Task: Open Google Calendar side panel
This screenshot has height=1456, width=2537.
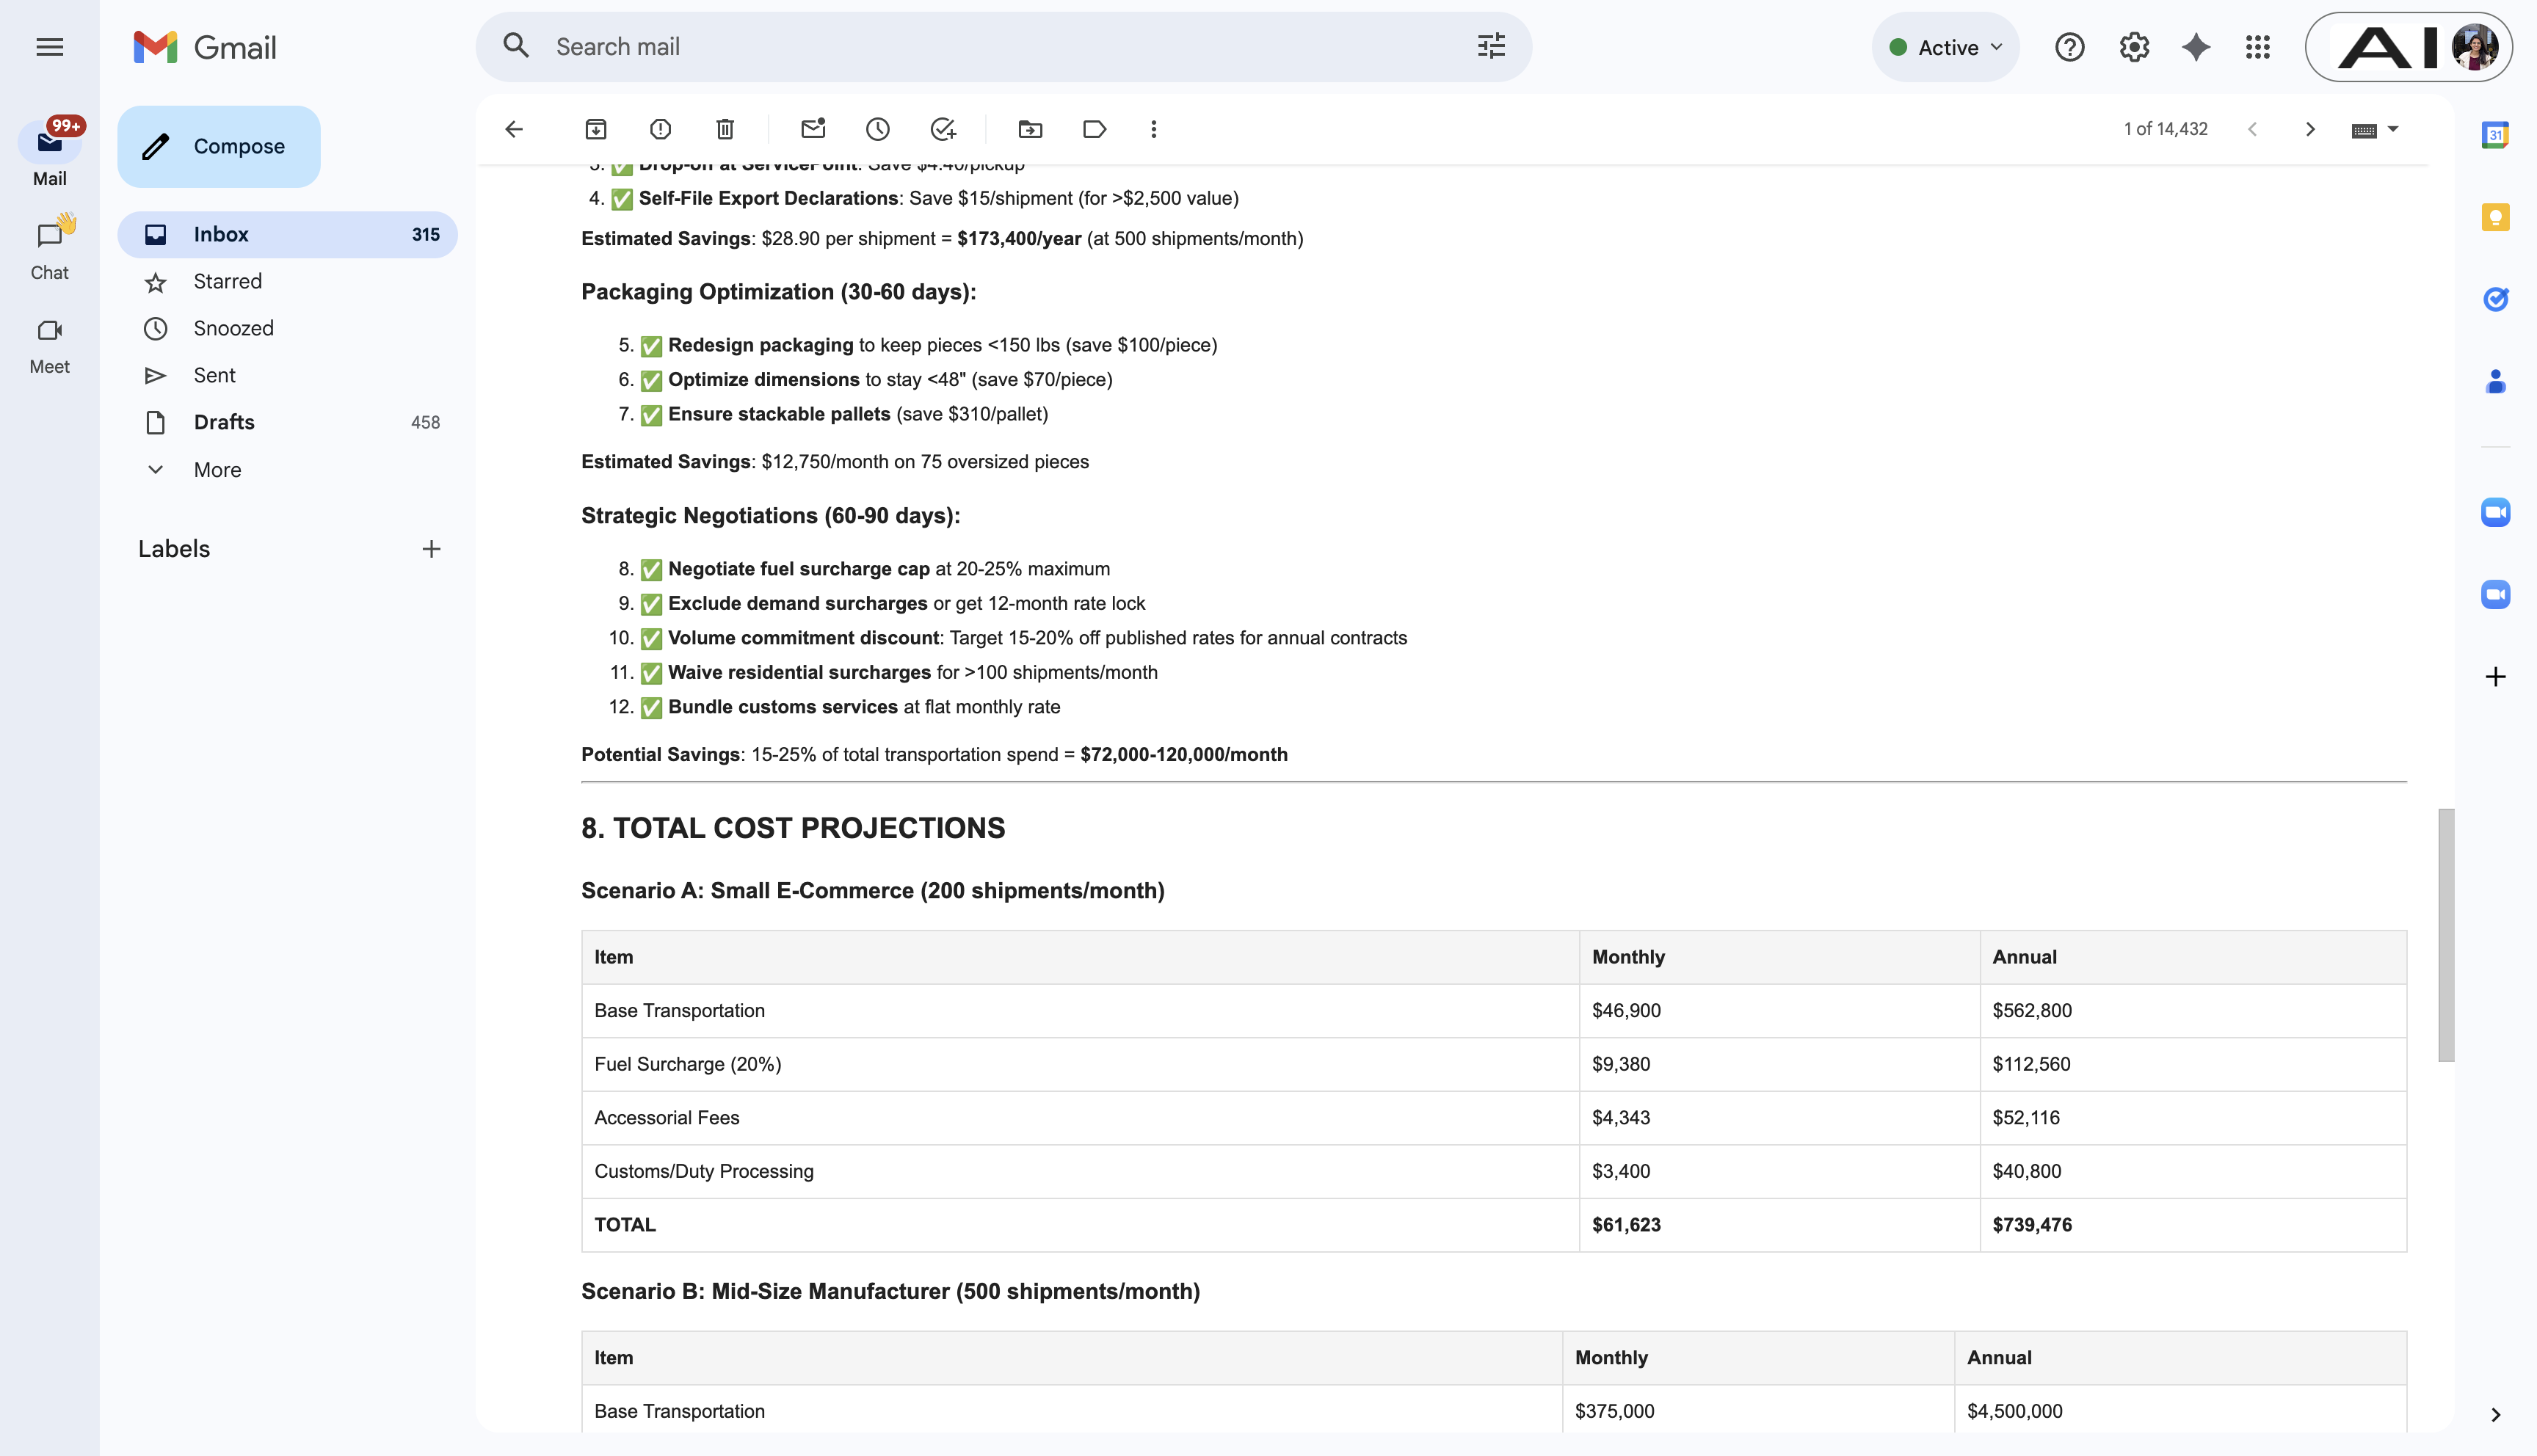Action: pos(2495,135)
